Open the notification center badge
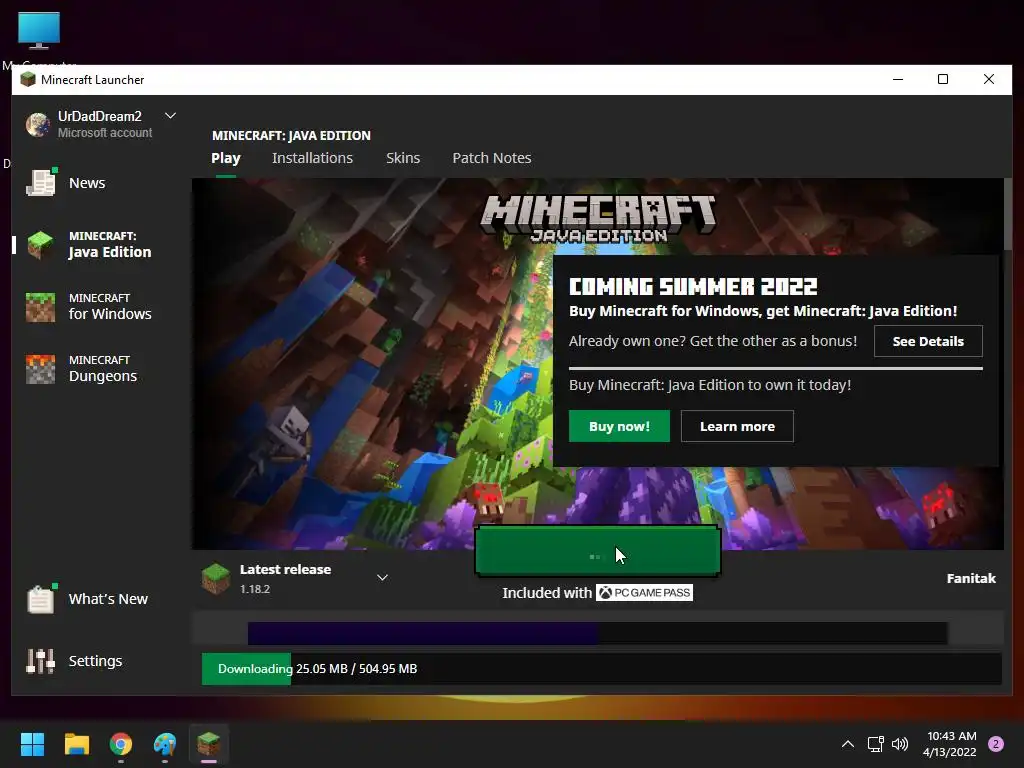 996,744
